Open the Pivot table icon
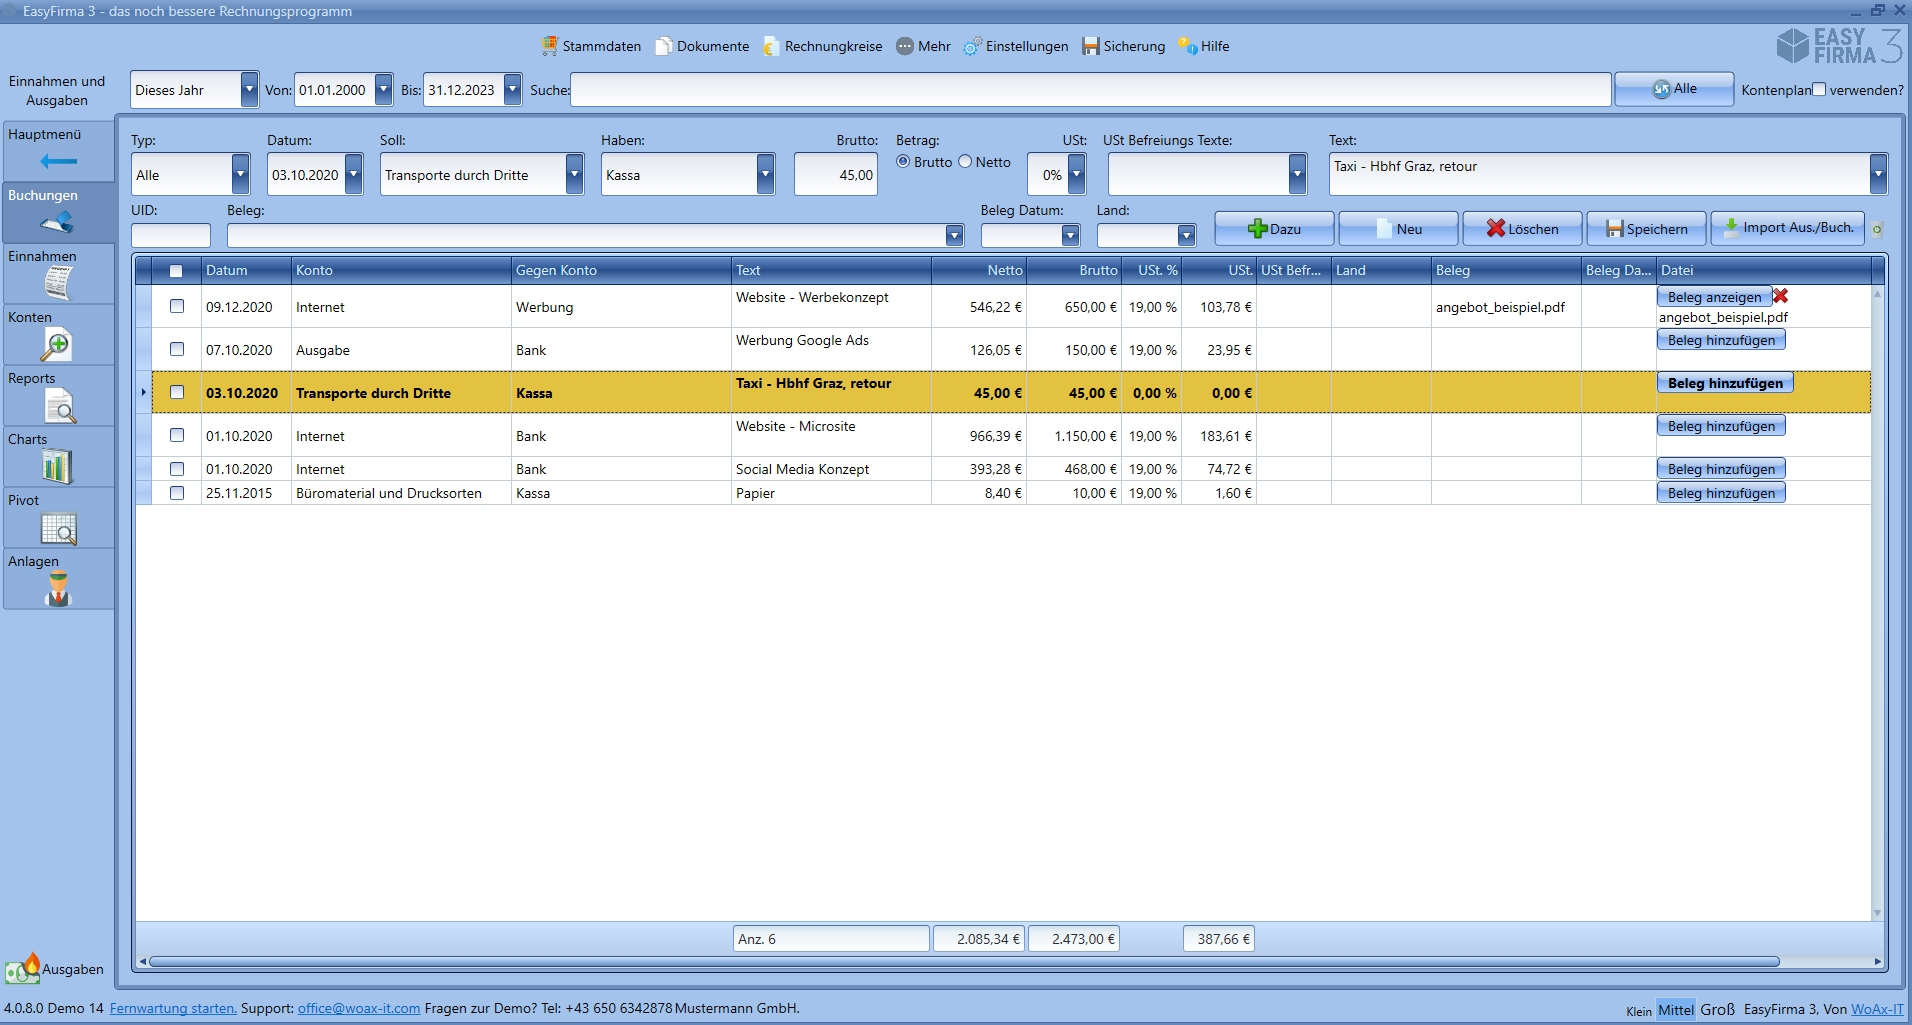Viewport: 1912px width, 1025px height. pyautogui.click(x=59, y=528)
